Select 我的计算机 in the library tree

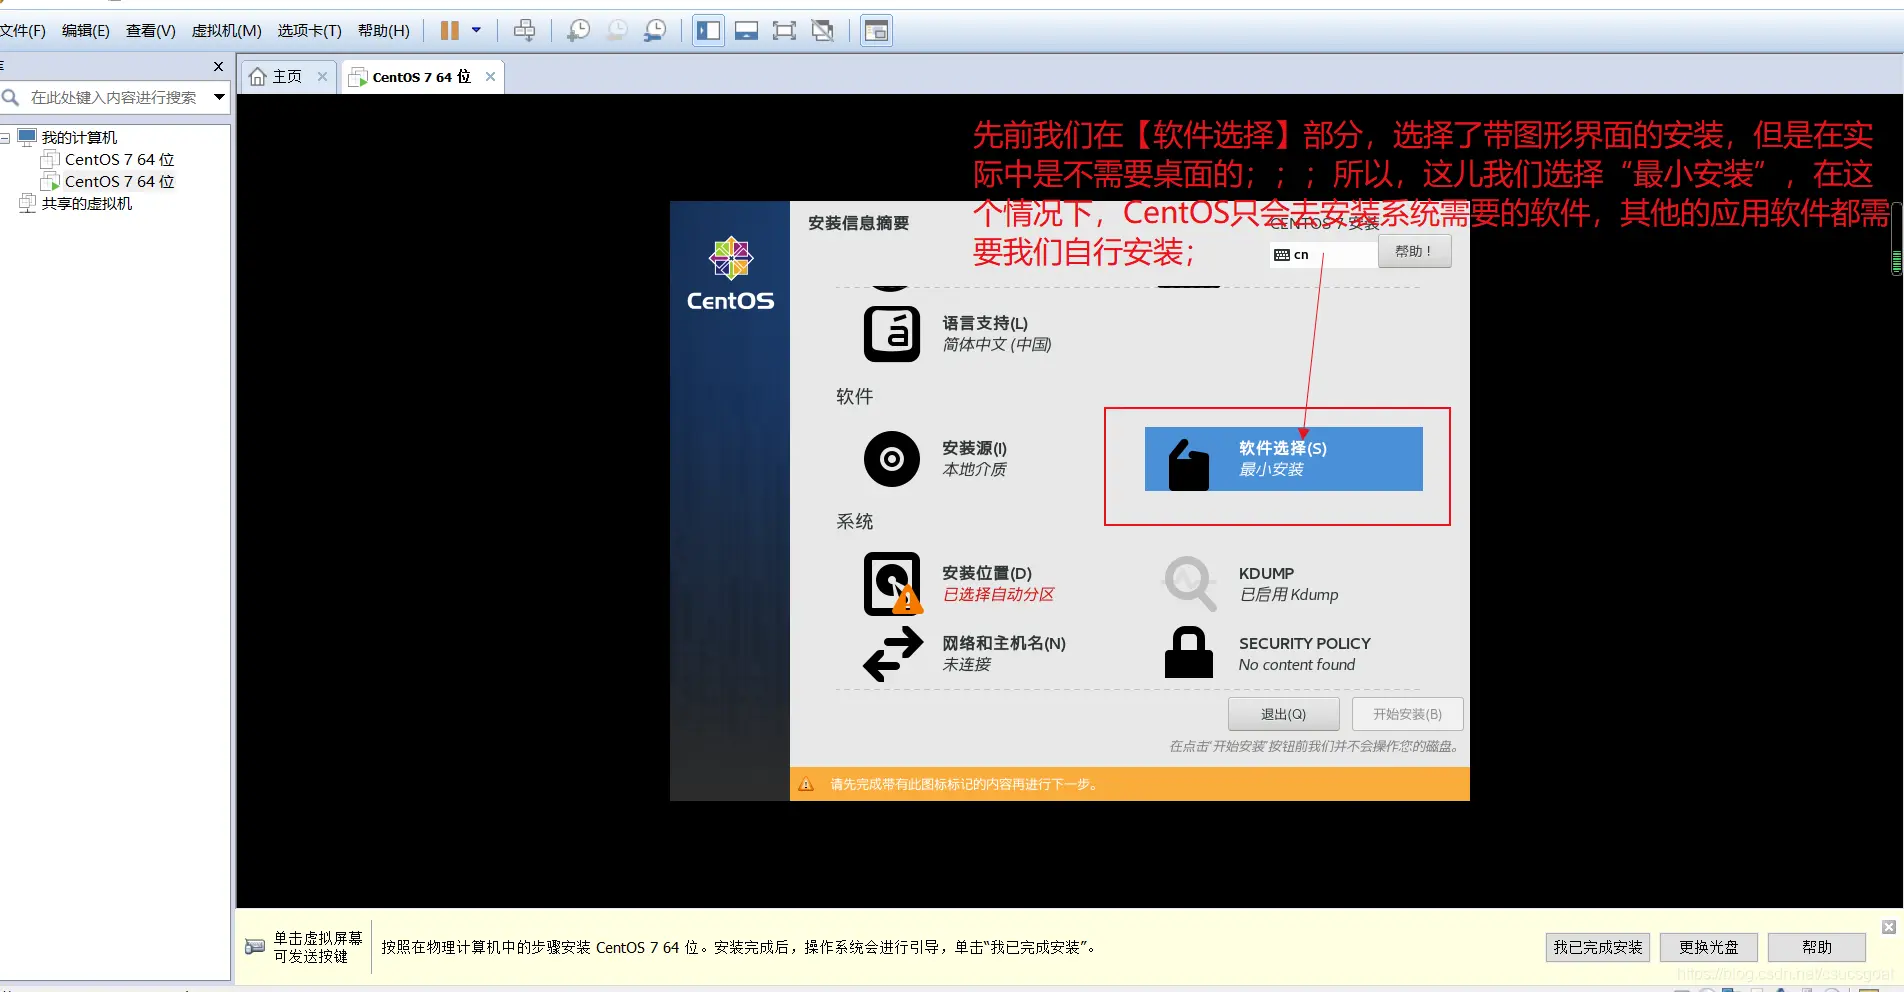[79, 138]
